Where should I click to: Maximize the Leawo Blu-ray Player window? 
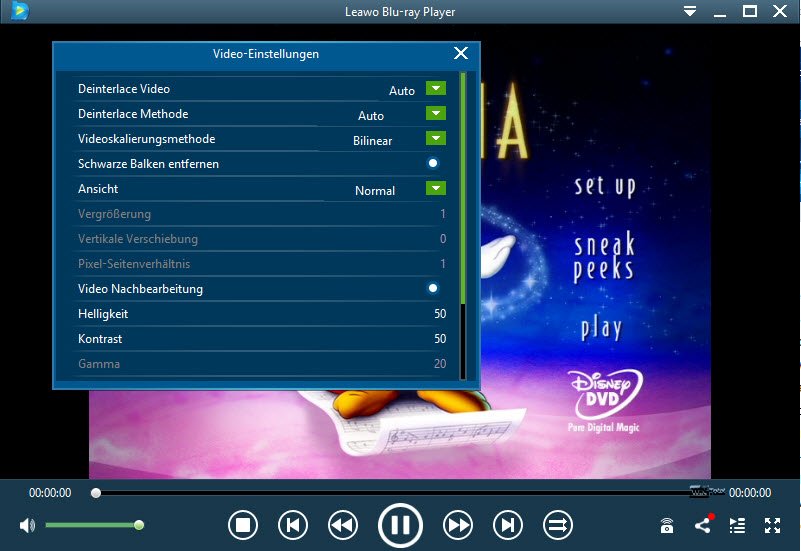[749, 11]
